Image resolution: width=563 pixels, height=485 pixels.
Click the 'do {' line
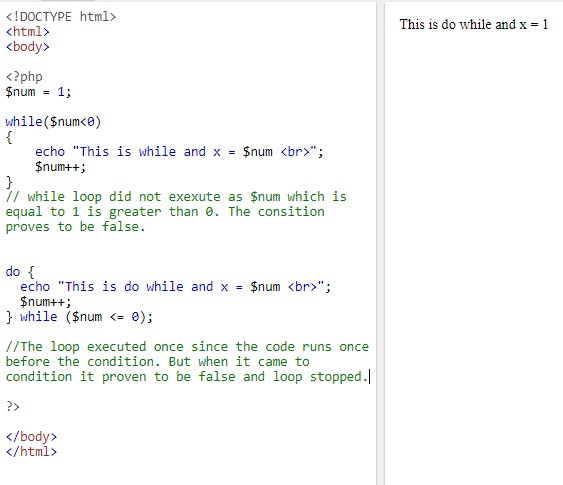pos(20,272)
